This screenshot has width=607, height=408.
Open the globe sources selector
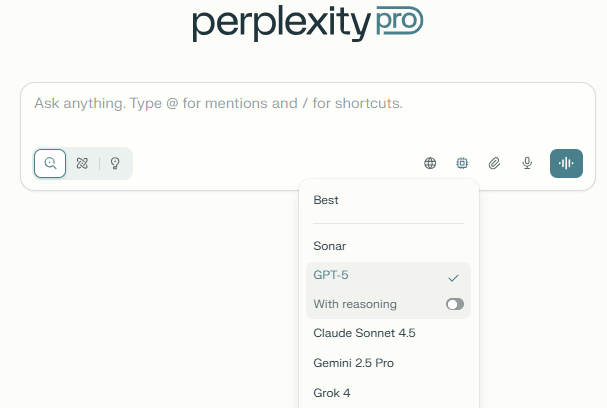(x=430, y=163)
